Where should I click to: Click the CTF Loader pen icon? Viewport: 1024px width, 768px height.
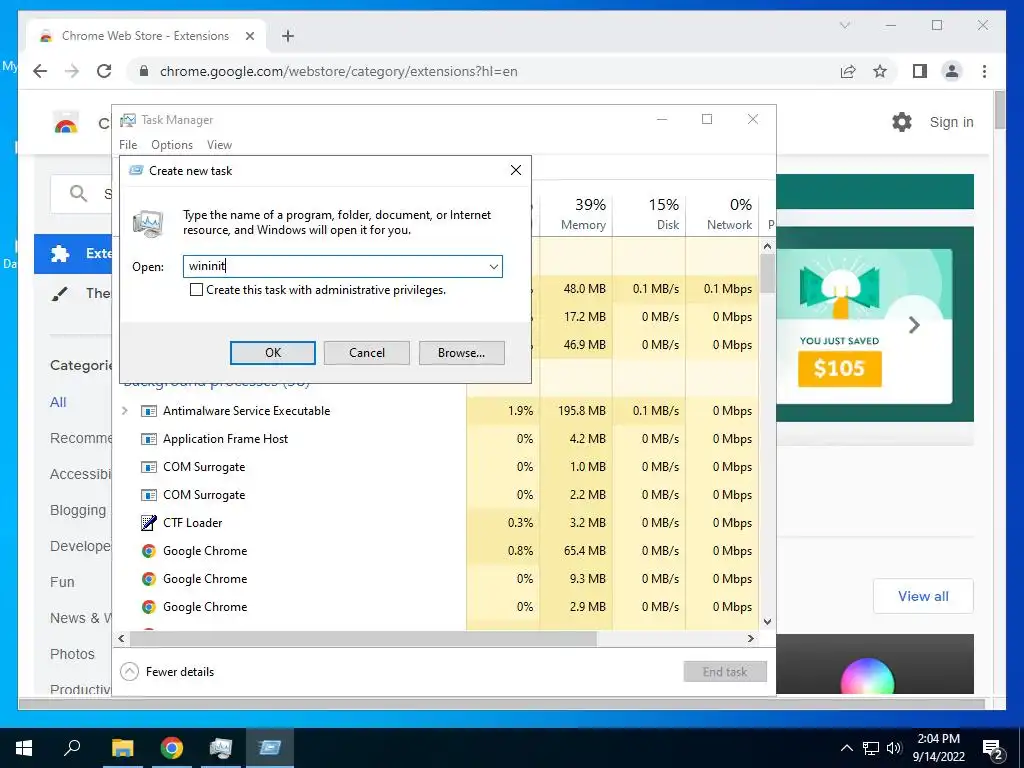tap(149, 522)
